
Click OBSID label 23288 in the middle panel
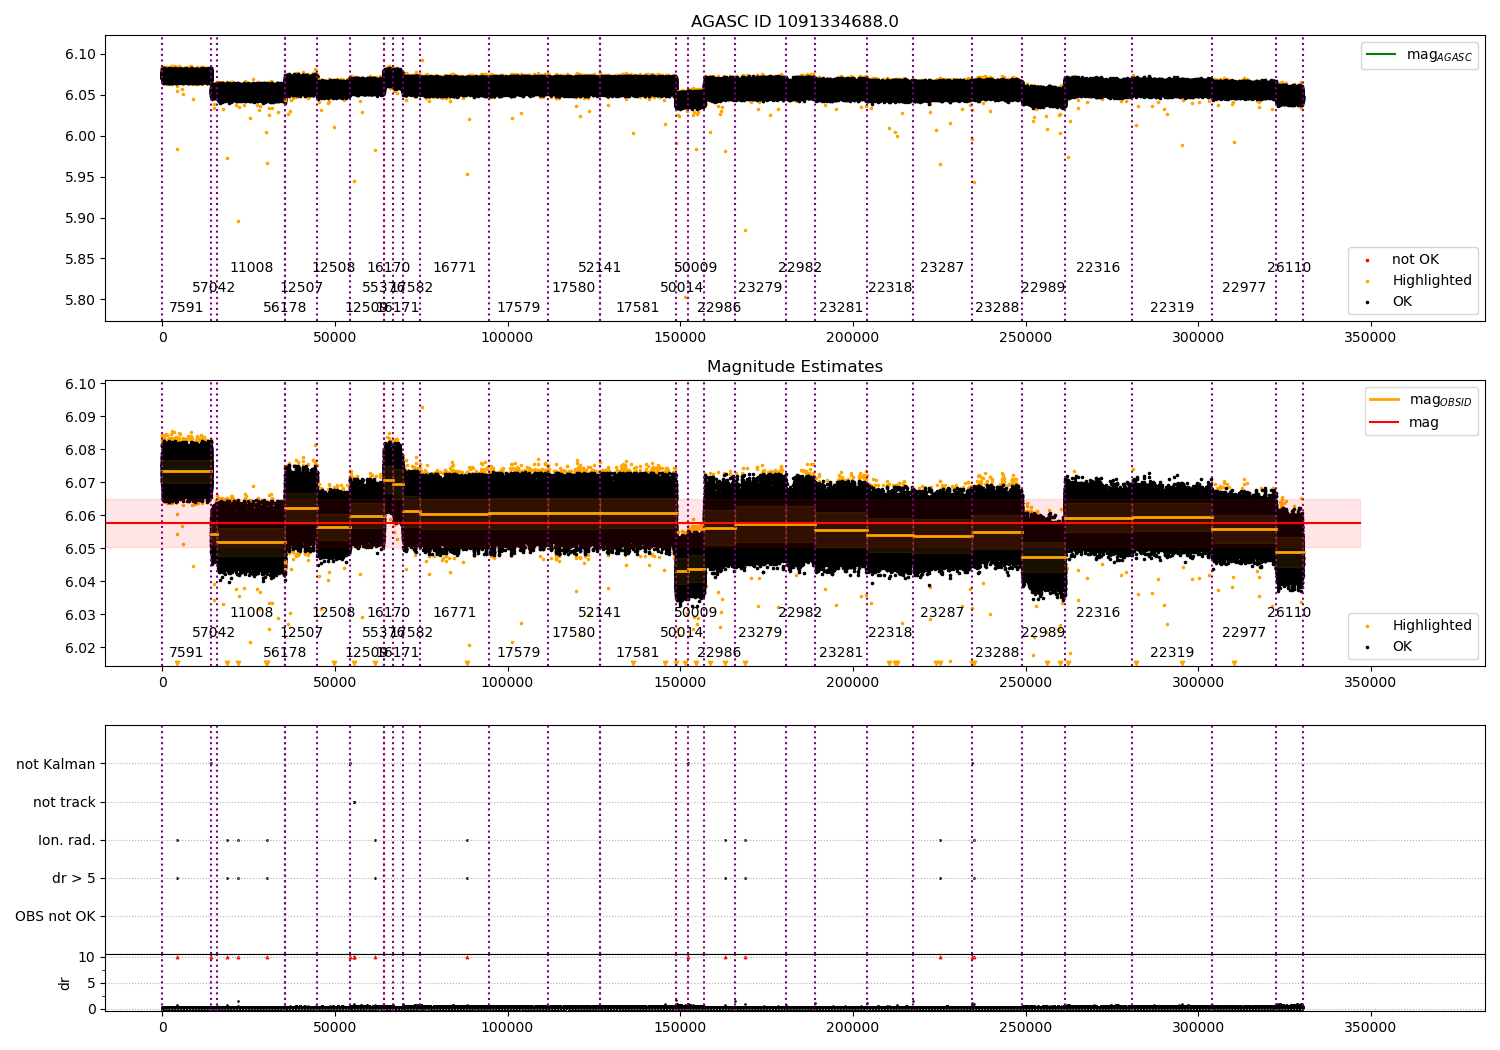[x=997, y=653]
